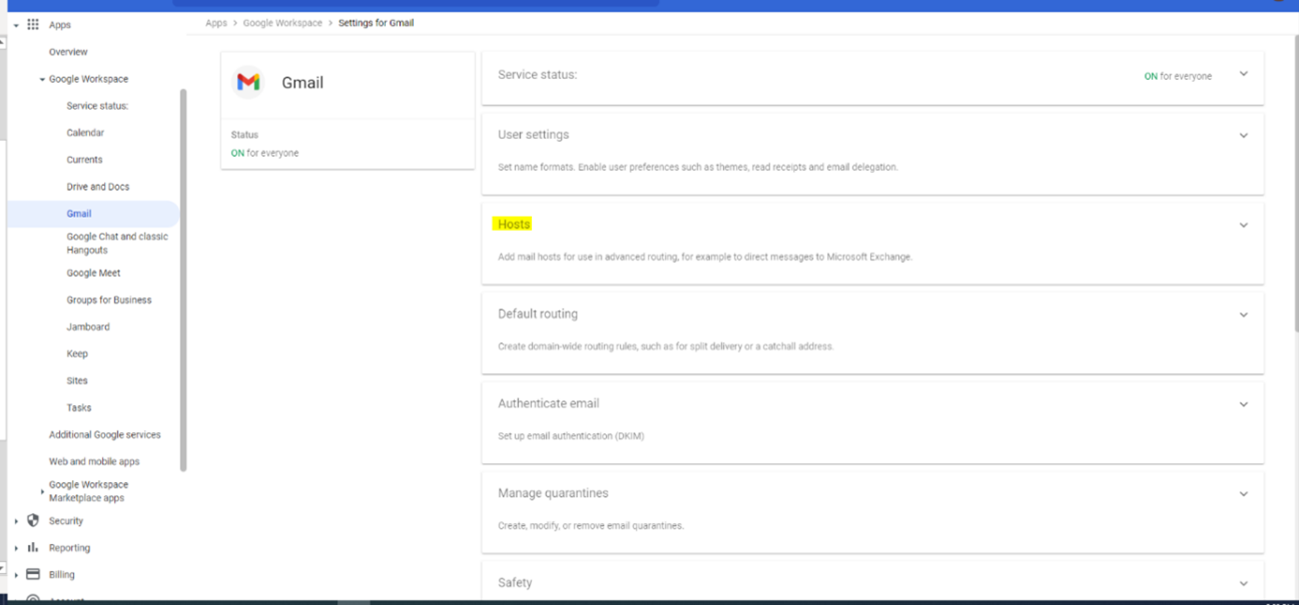Select Jamboard in the apps list
Viewport: 1299px width, 605px height.
tap(89, 326)
